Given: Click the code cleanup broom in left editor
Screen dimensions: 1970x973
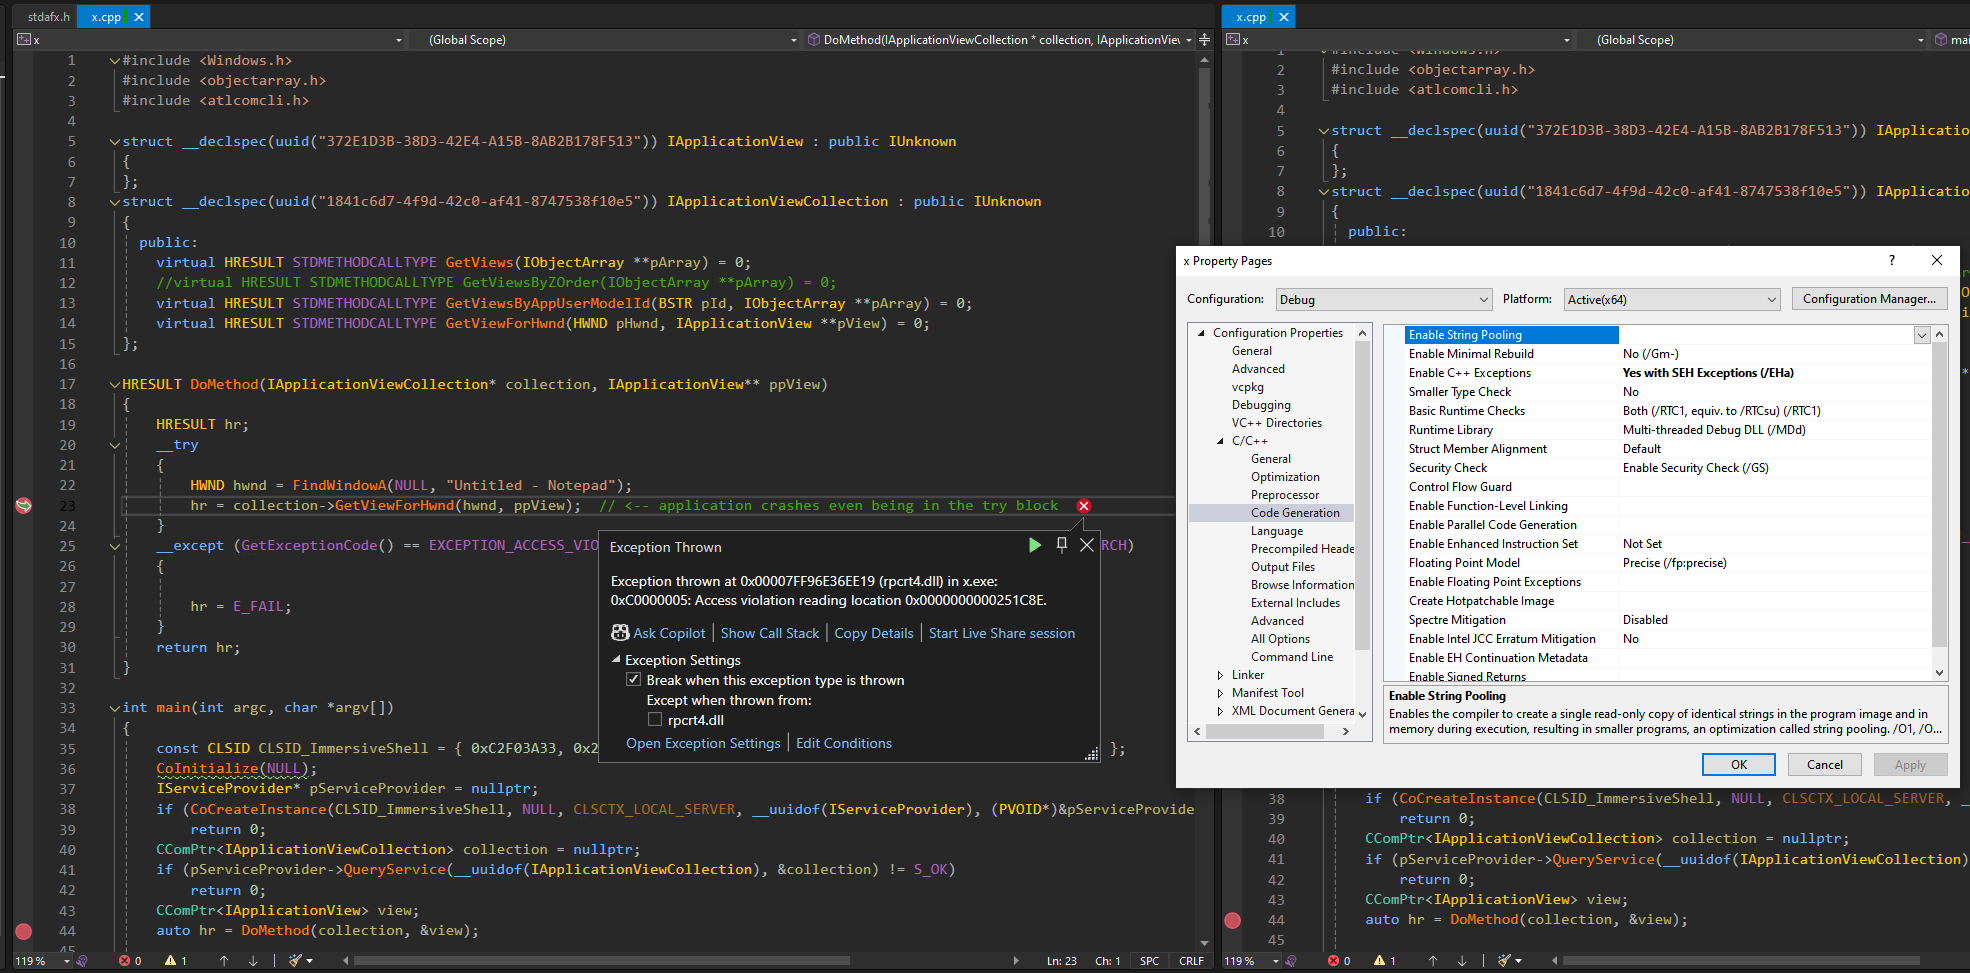Looking at the screenshot, I should tap(296, 961).
